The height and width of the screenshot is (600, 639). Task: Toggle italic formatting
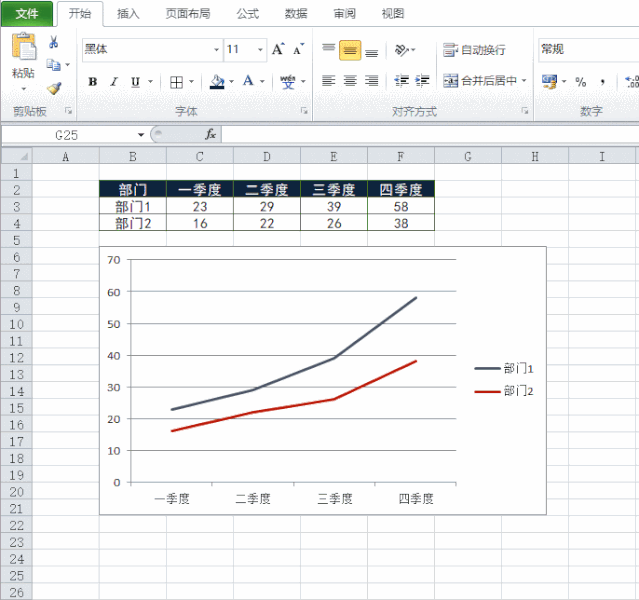click(114, 82)
